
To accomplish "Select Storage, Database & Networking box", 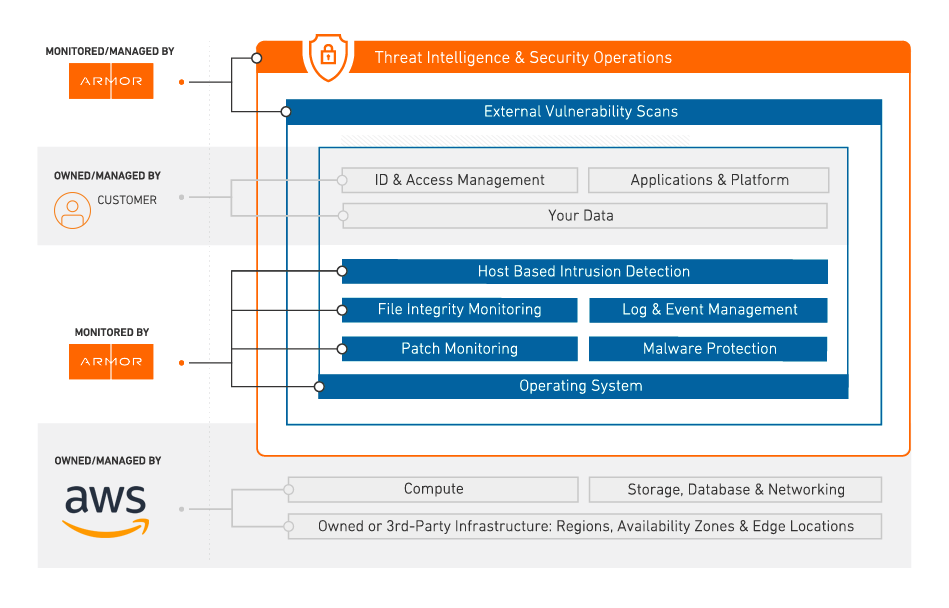I will point(735,489).
